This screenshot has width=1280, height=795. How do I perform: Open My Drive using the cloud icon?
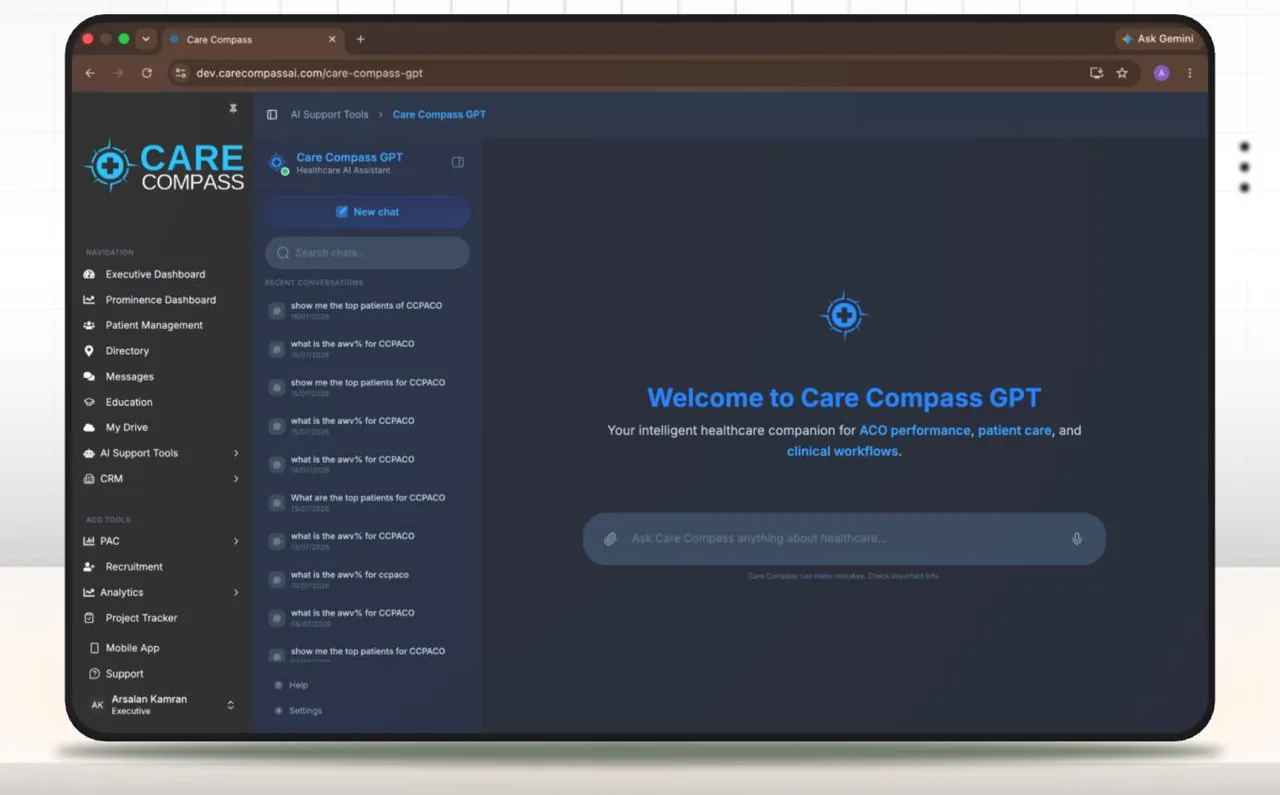[x=89, y=428]
